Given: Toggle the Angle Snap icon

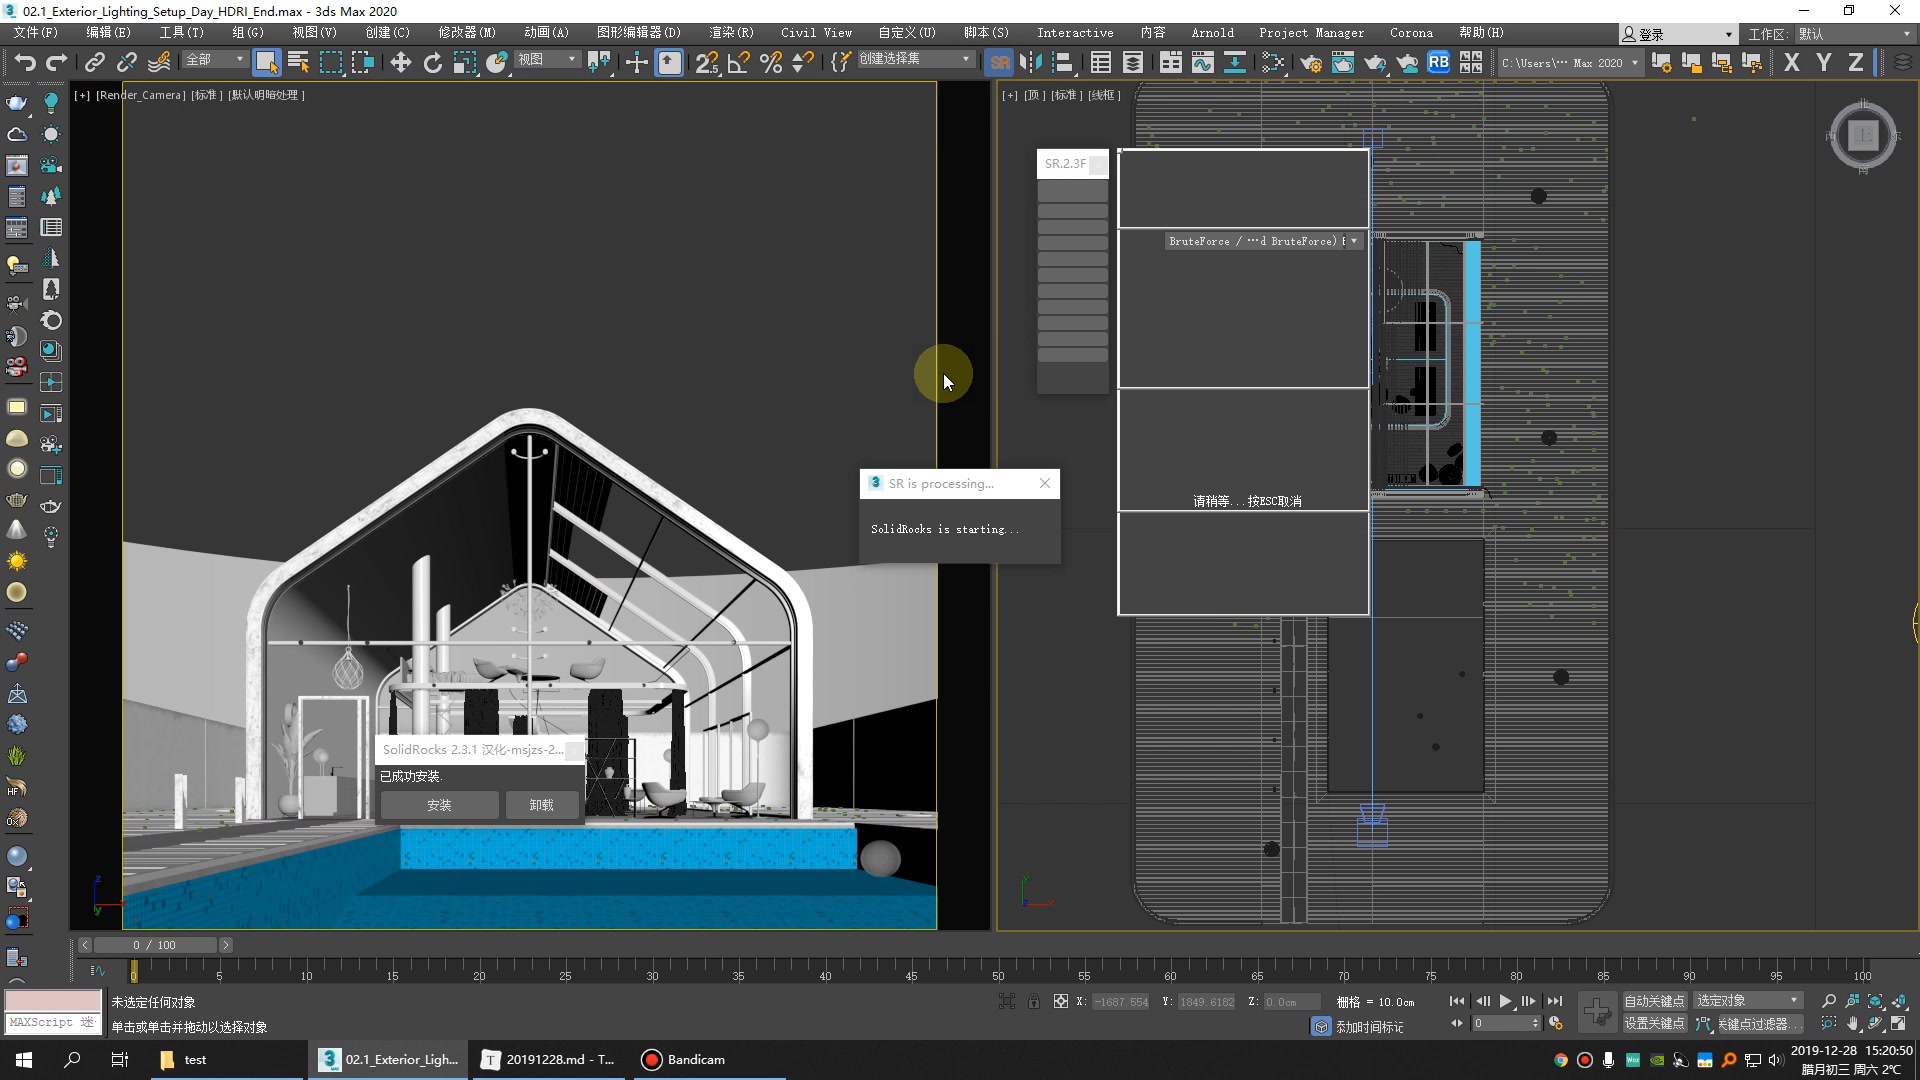Looking at the screenshot, I should [x=738, y=63].
